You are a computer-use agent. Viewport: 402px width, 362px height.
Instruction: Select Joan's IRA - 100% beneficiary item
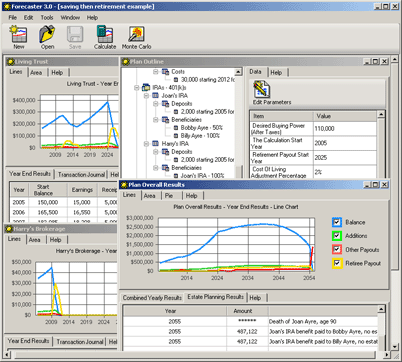[202, 175]
